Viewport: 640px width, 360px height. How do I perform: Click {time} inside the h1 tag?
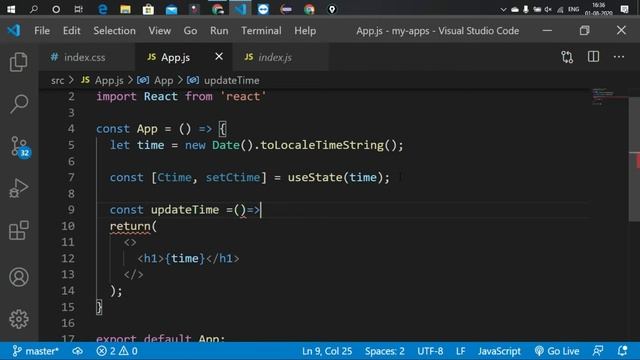coord(184,258)
